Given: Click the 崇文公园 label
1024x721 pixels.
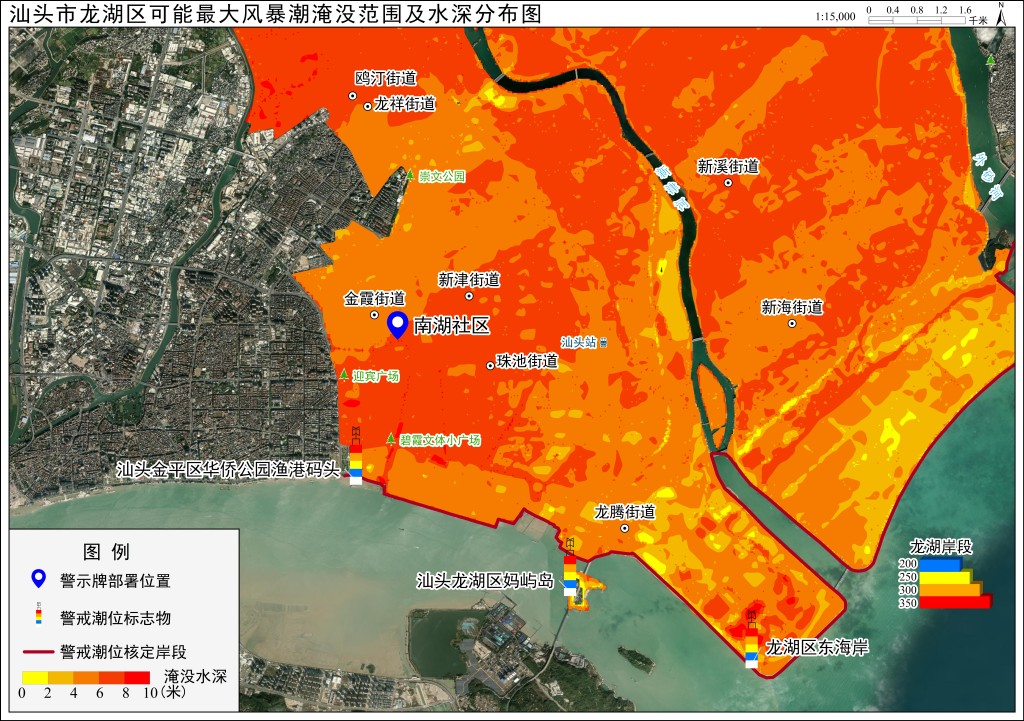Looking at the screenshot, I should 442,176.
